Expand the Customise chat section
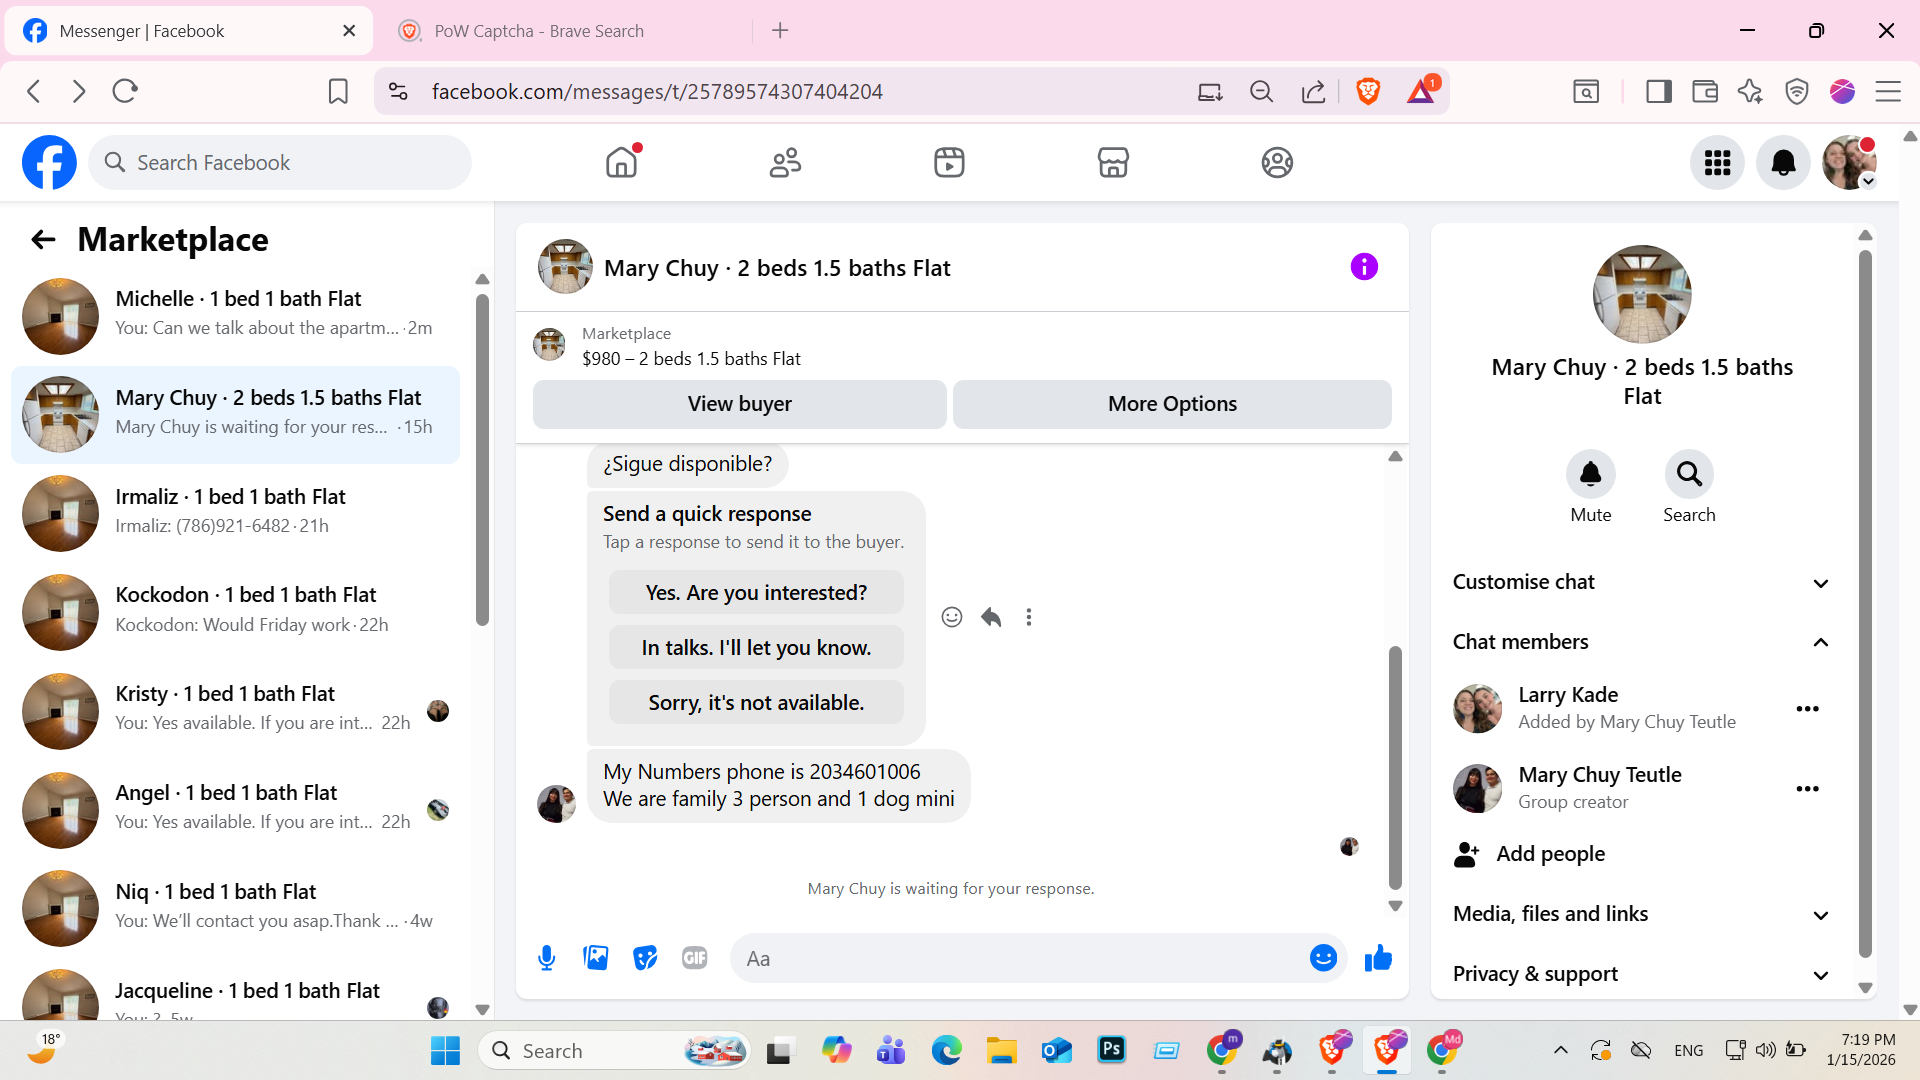The height and width of the screenshot is (1080, 1920). coord(1640,582)
